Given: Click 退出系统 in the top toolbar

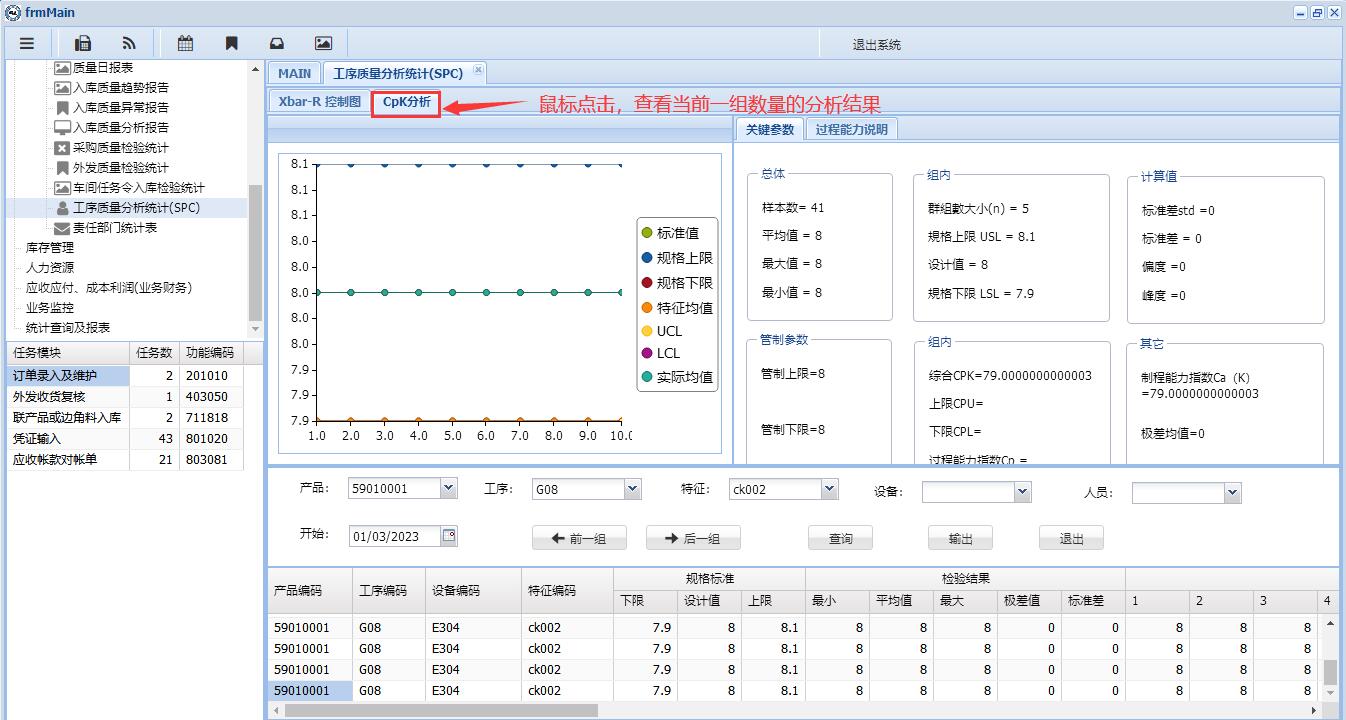Looking at the screenshot, I should (876, 45).
